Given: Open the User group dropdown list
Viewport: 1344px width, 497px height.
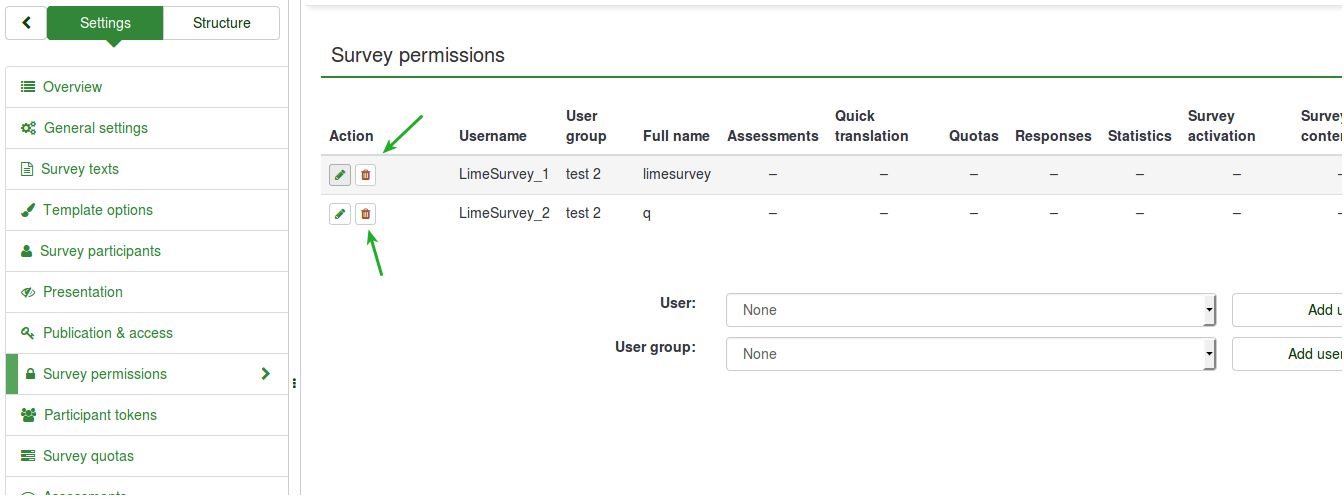Looking at the screenshot, I should coord(970,354).
